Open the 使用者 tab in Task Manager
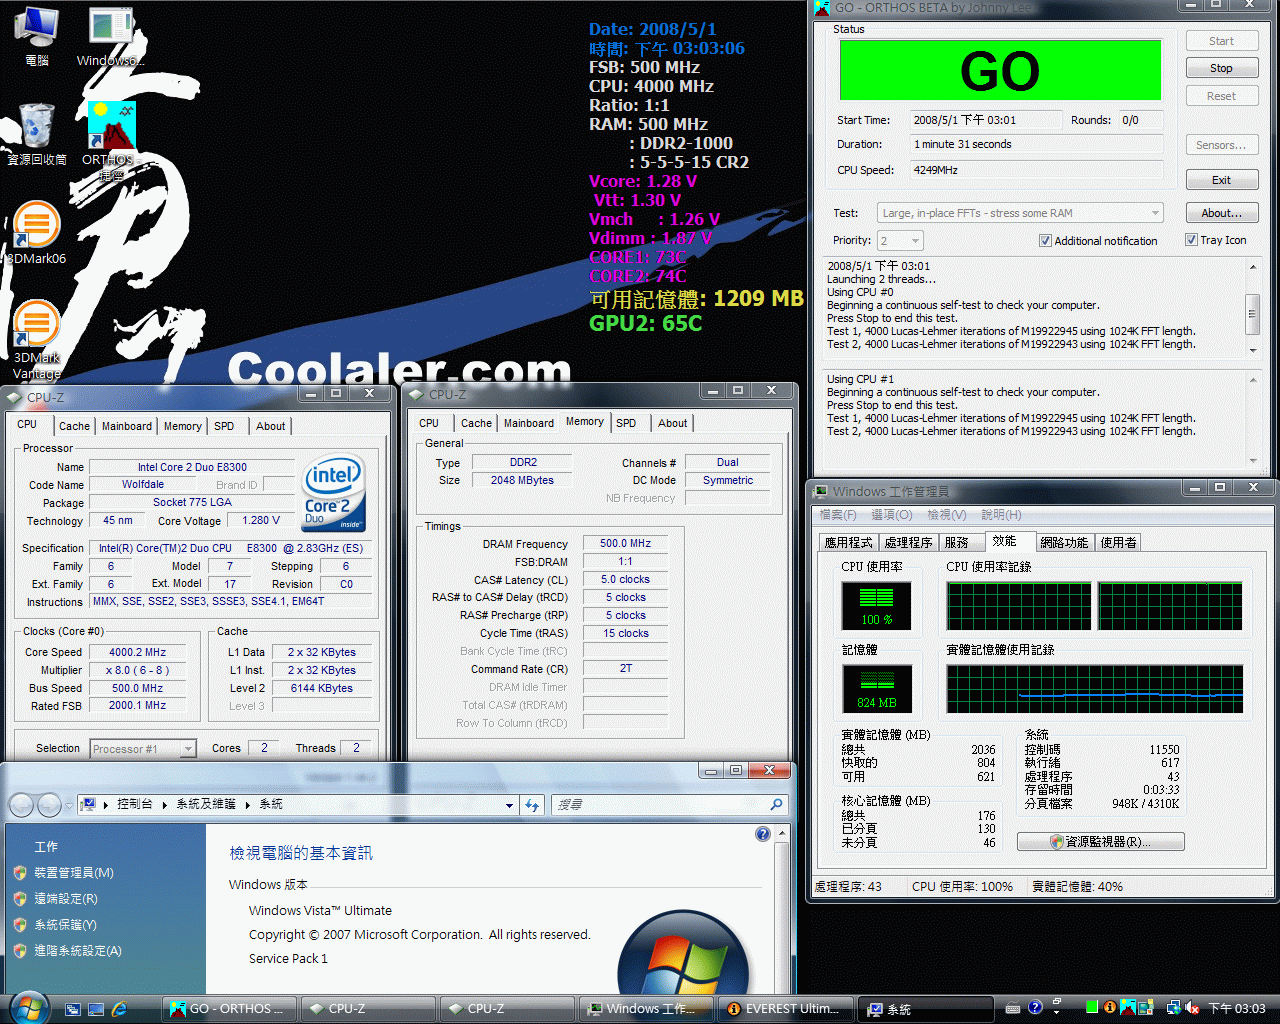The width and height of the screenshot is (1280, 1024). (x=1118, y=542)
